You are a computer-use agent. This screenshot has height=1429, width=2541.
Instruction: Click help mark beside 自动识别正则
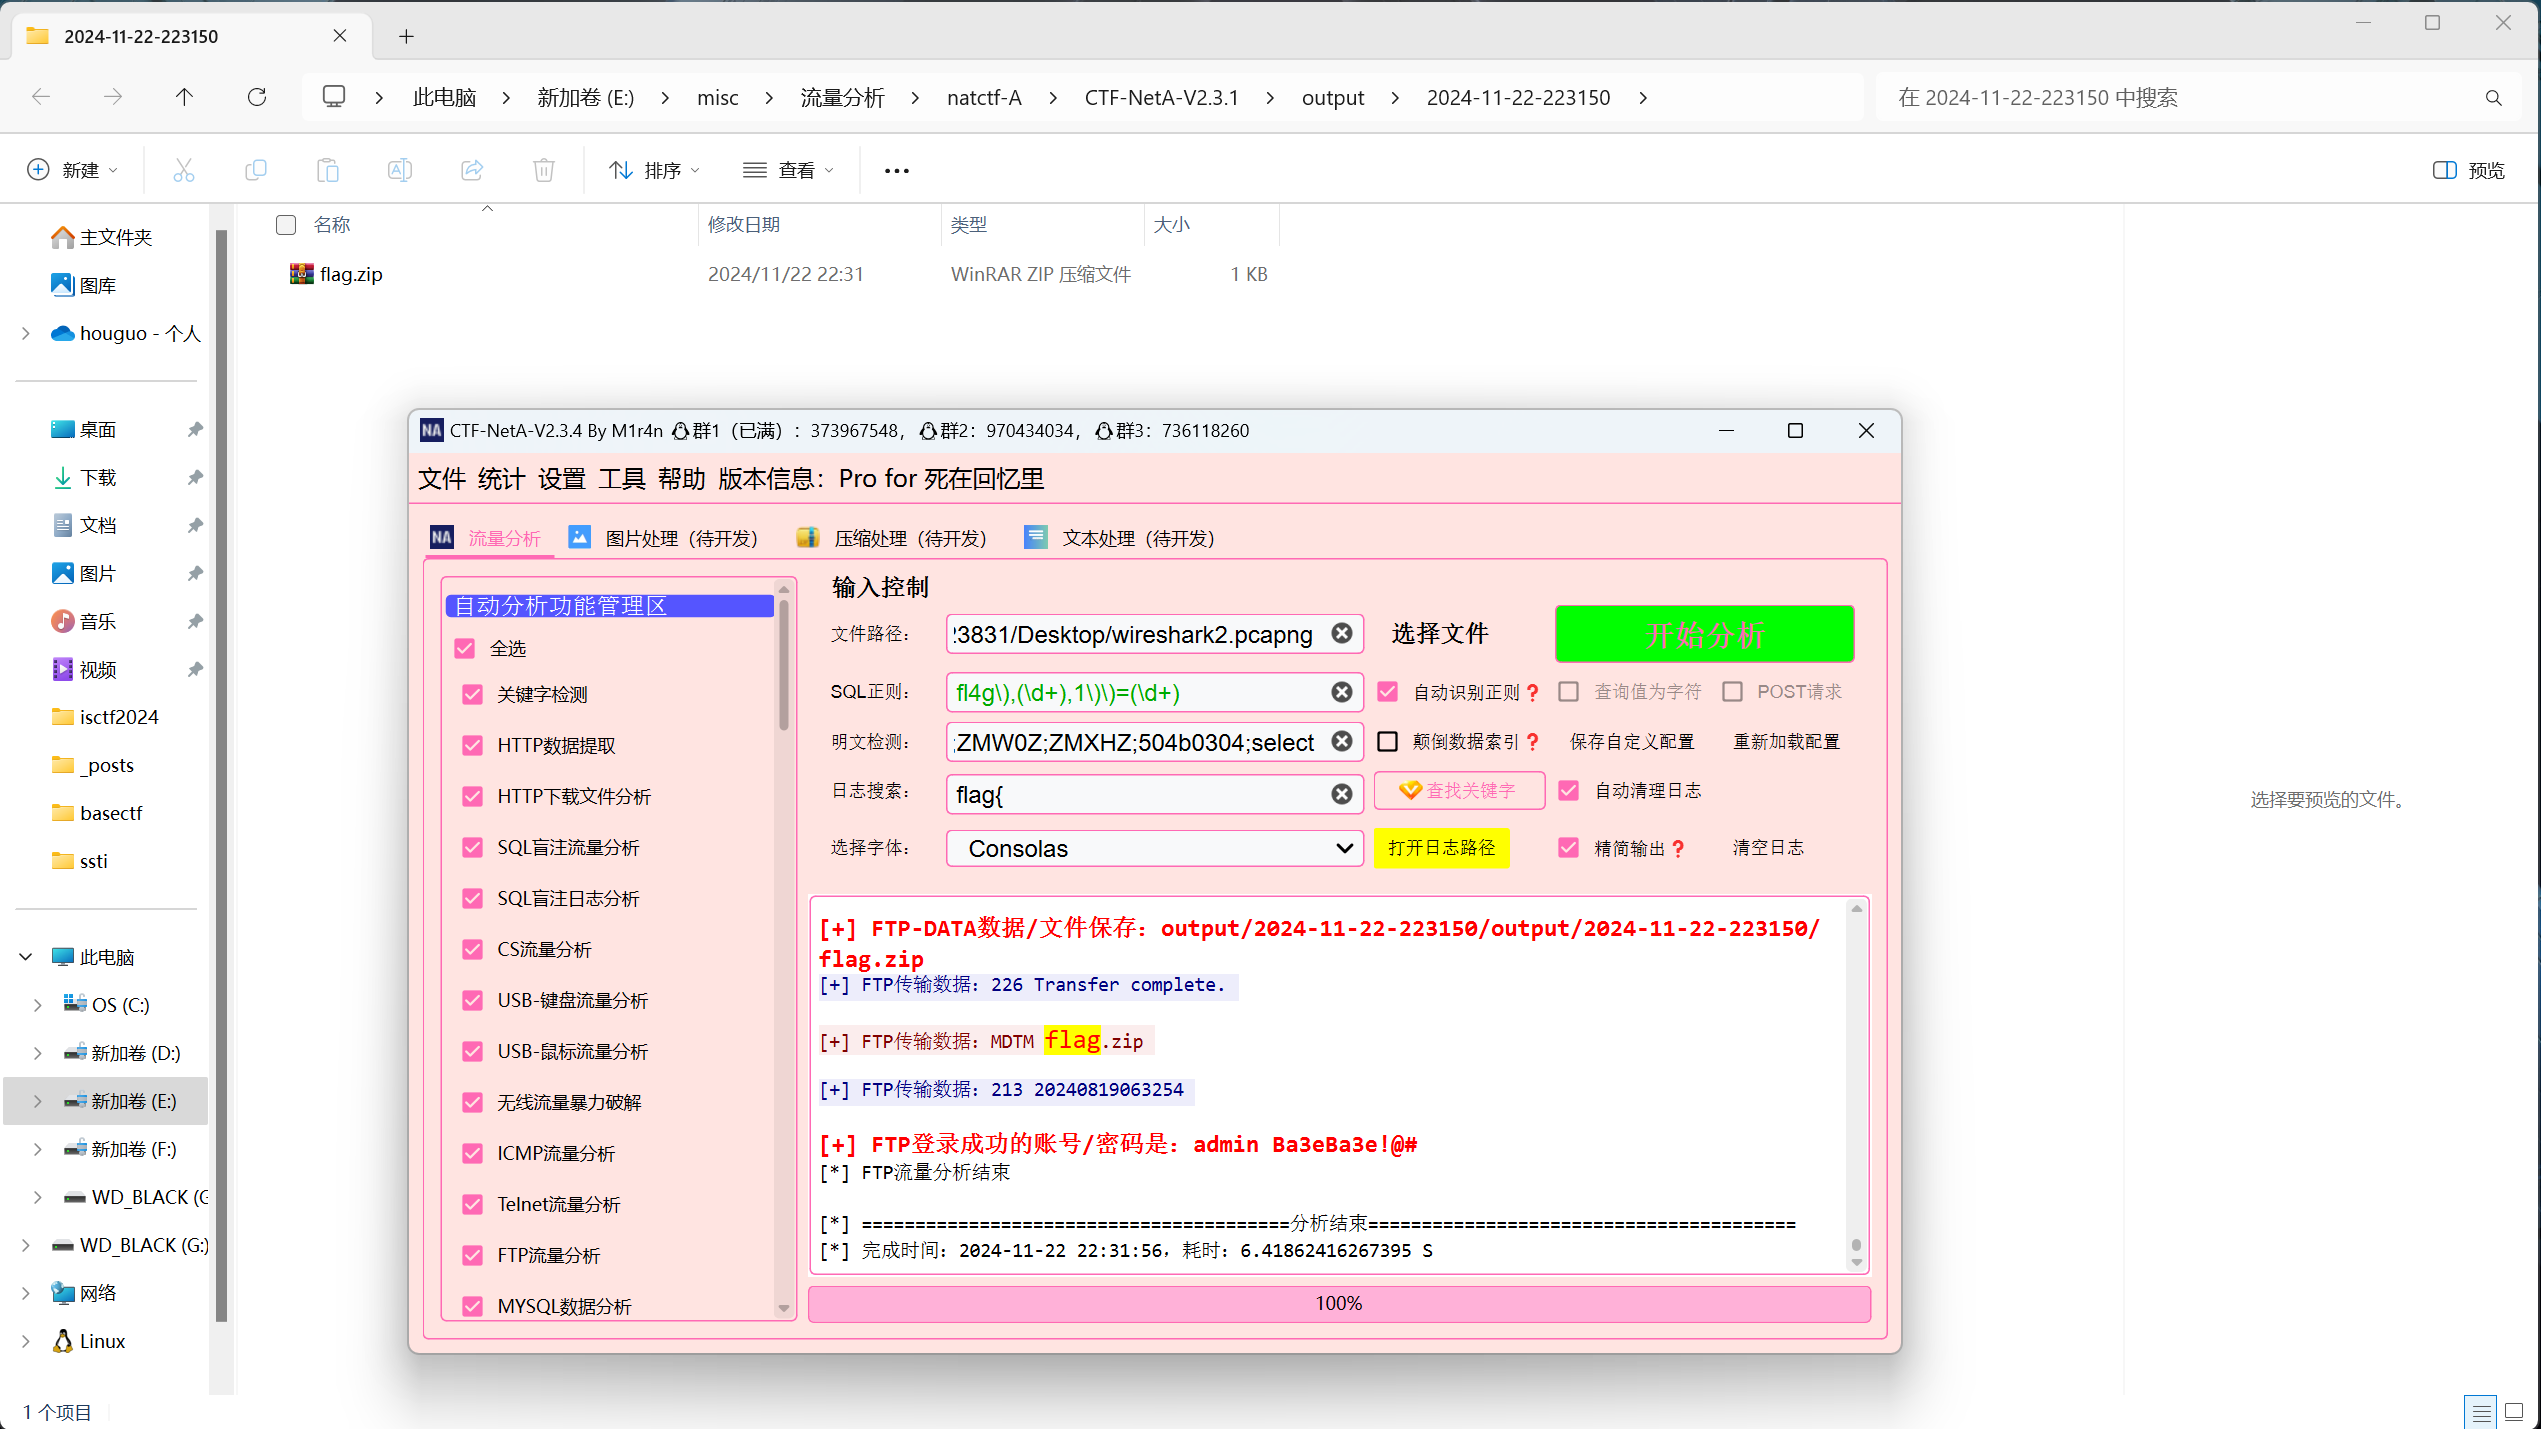tap(1533, 692)
